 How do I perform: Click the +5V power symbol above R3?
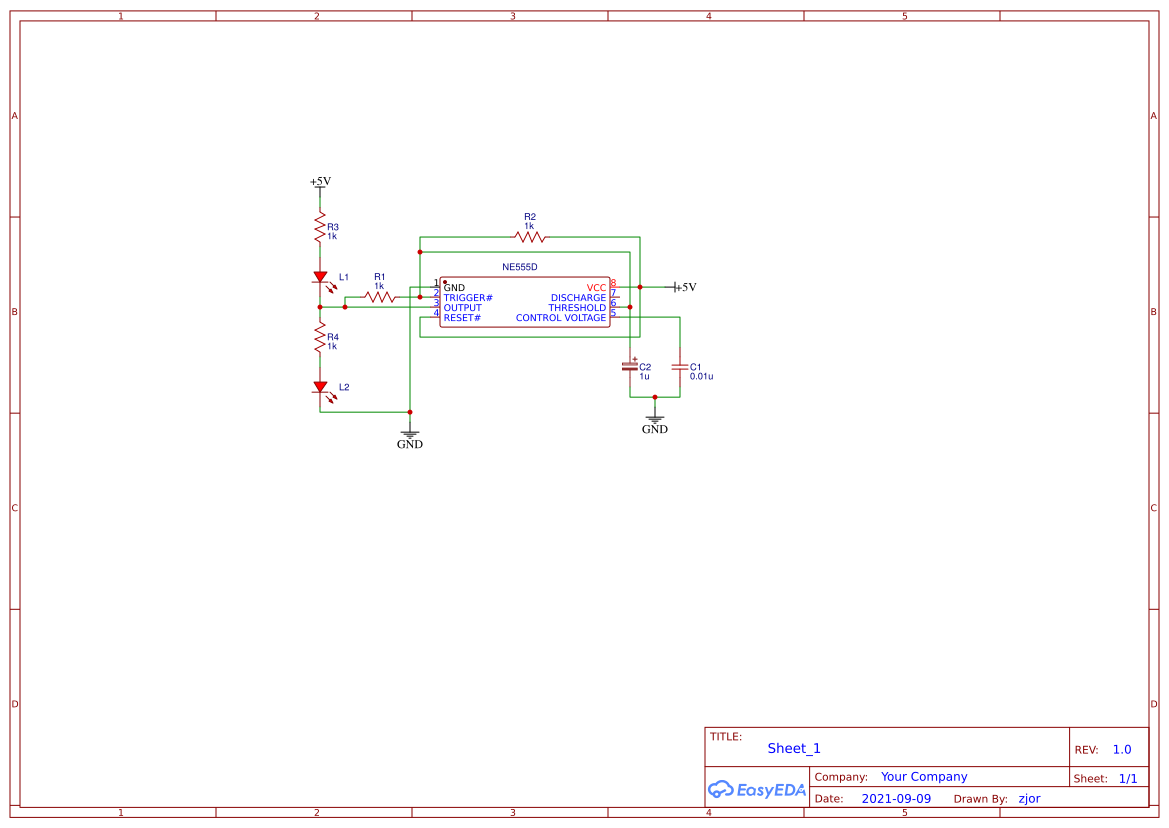[x=320, y=183]
